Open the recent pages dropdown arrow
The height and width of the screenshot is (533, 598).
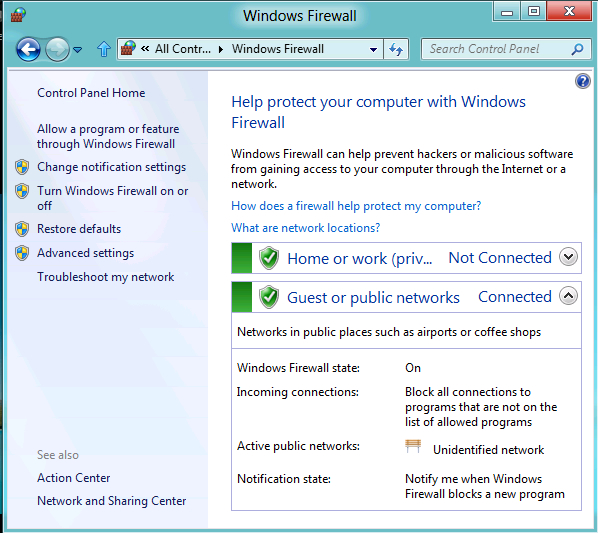pyautogui.click(x=78, y=50)
